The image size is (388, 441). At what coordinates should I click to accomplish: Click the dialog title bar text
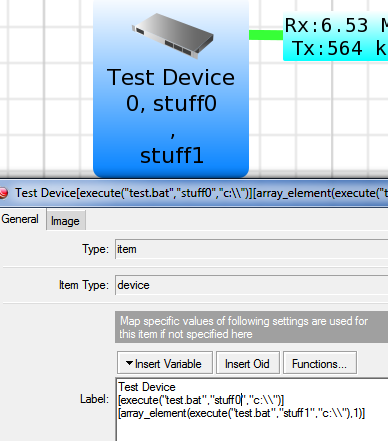pos(201,193)
